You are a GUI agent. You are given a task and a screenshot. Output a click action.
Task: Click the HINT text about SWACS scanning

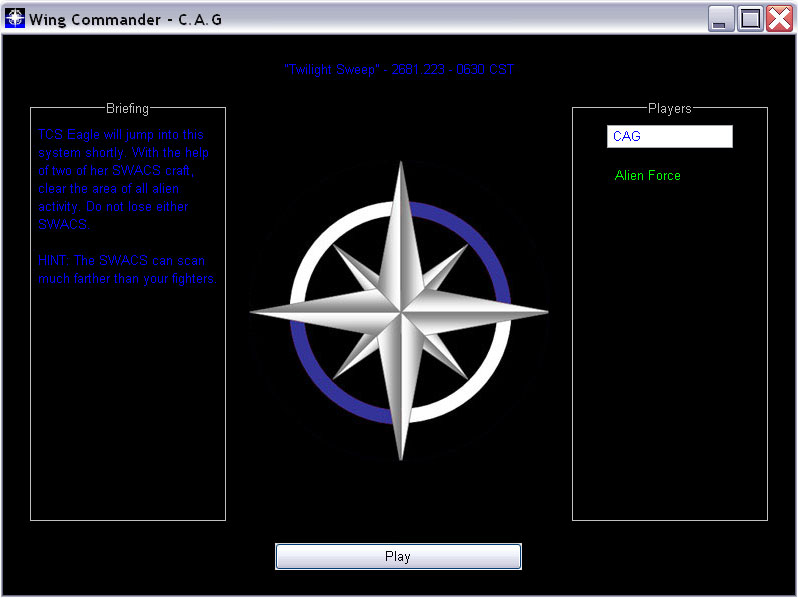pyautogui.click(x=127, y=270)
